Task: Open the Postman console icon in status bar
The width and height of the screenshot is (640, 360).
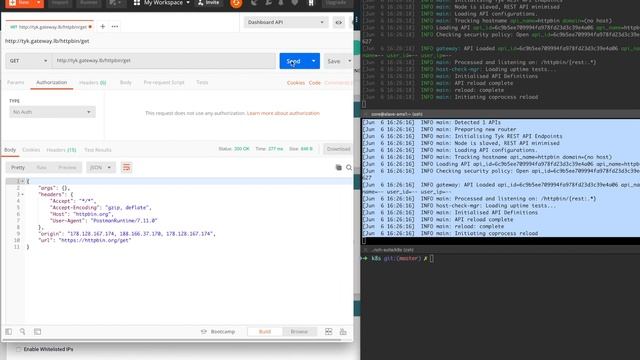Action: coord(38,331)
